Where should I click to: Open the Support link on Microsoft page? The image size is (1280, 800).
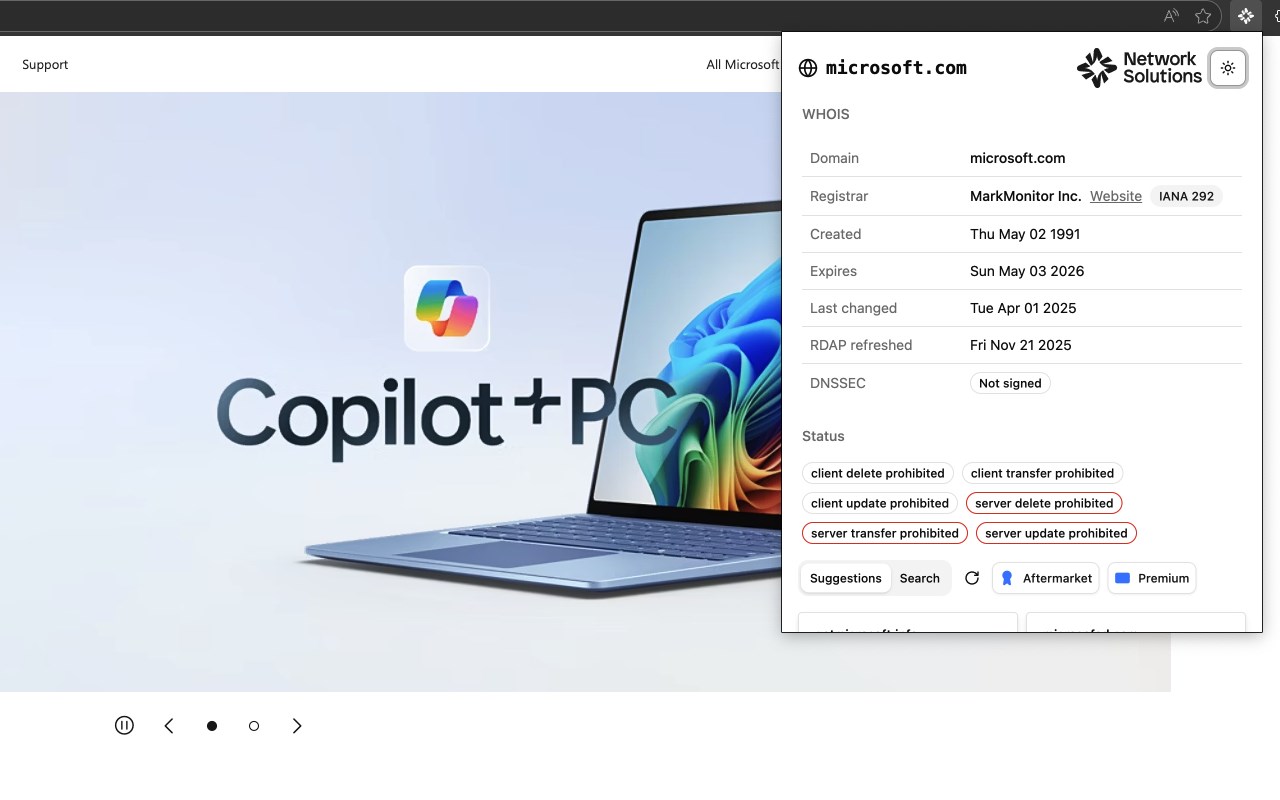point(45,64)
